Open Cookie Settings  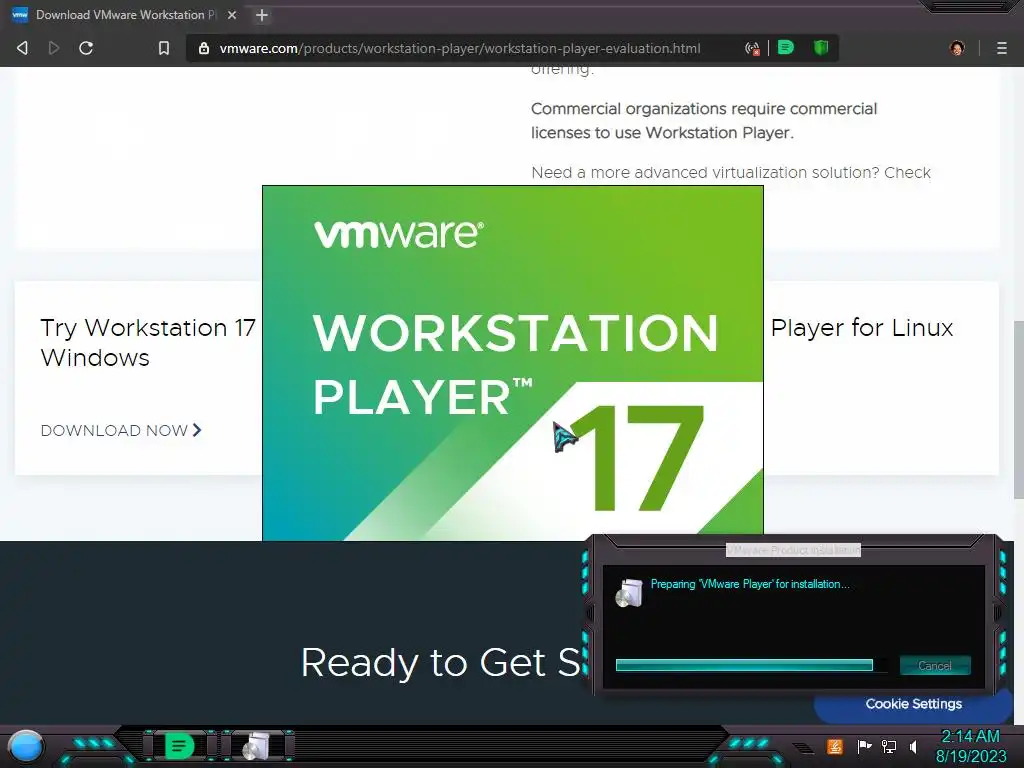(914, 704)
